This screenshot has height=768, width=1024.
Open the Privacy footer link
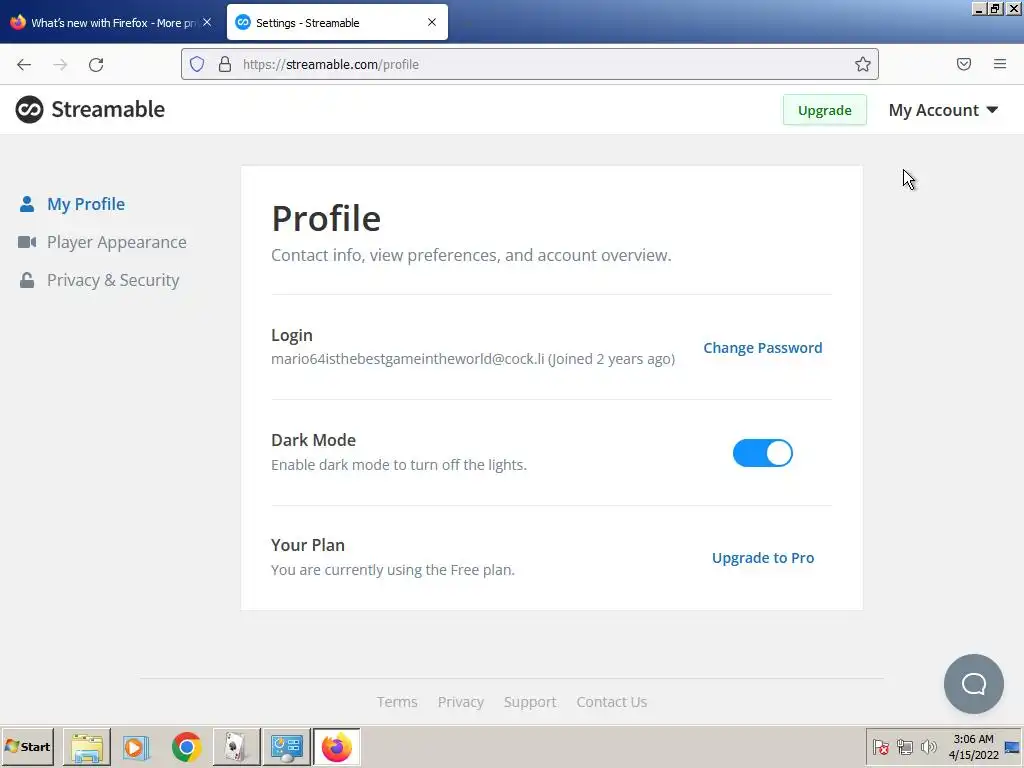(460, 702)
